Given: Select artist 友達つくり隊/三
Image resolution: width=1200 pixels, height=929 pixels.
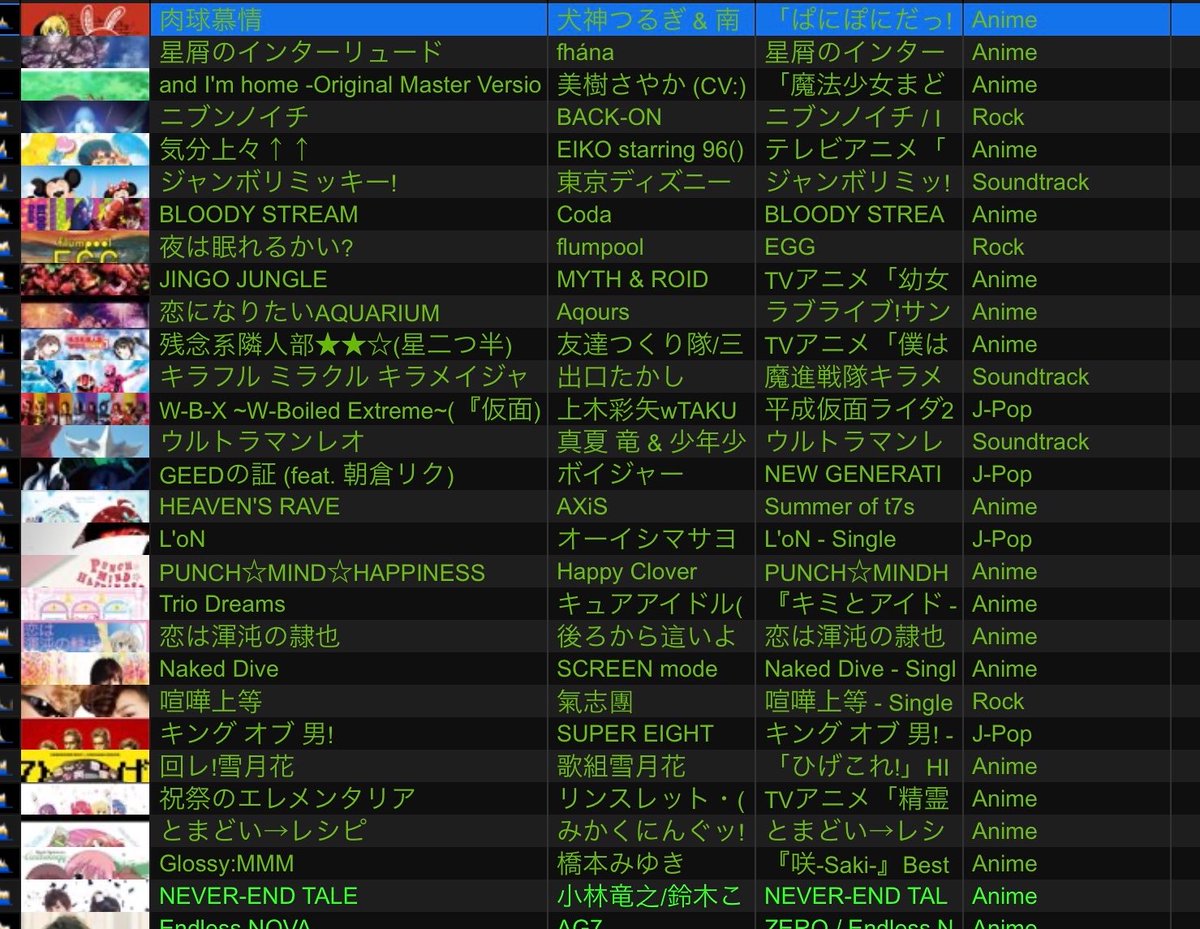Looking at the screenshot, I should tap(650, 344).
